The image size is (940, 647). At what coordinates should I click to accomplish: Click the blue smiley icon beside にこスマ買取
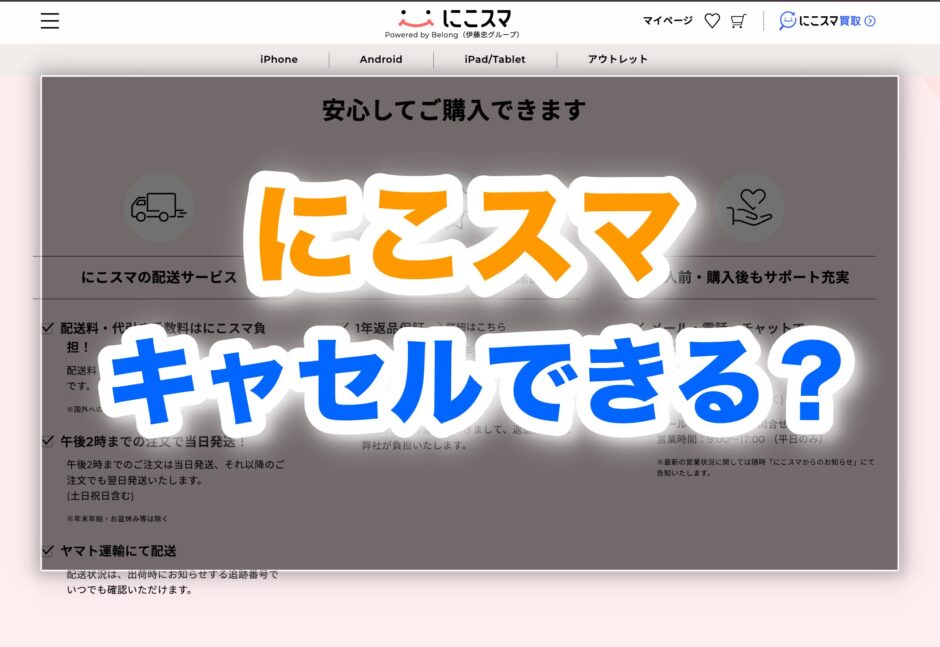788,21
